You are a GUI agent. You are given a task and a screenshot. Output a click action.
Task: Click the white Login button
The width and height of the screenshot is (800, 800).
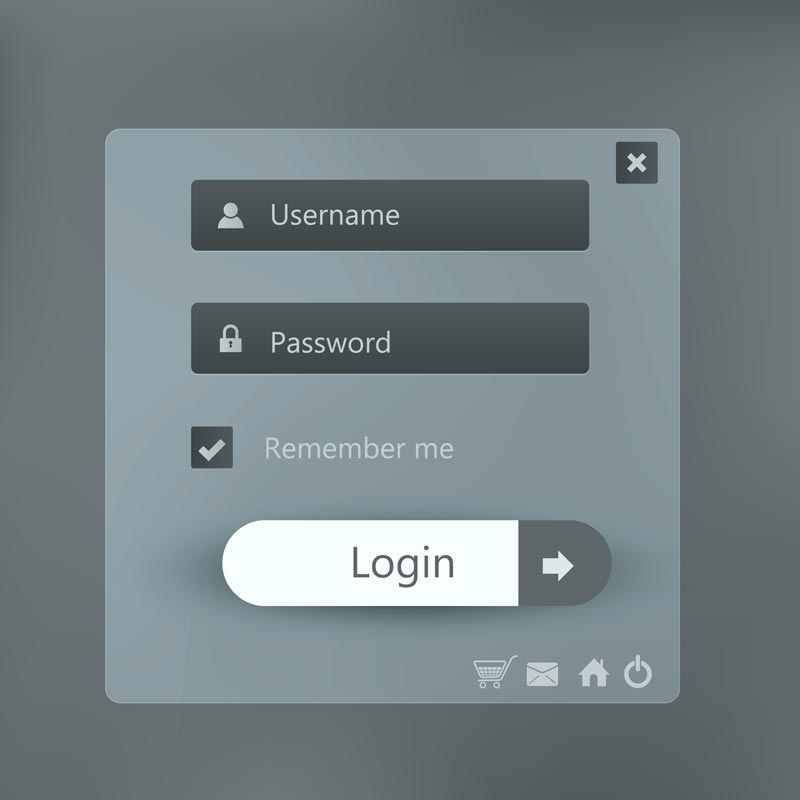(370, 563)
